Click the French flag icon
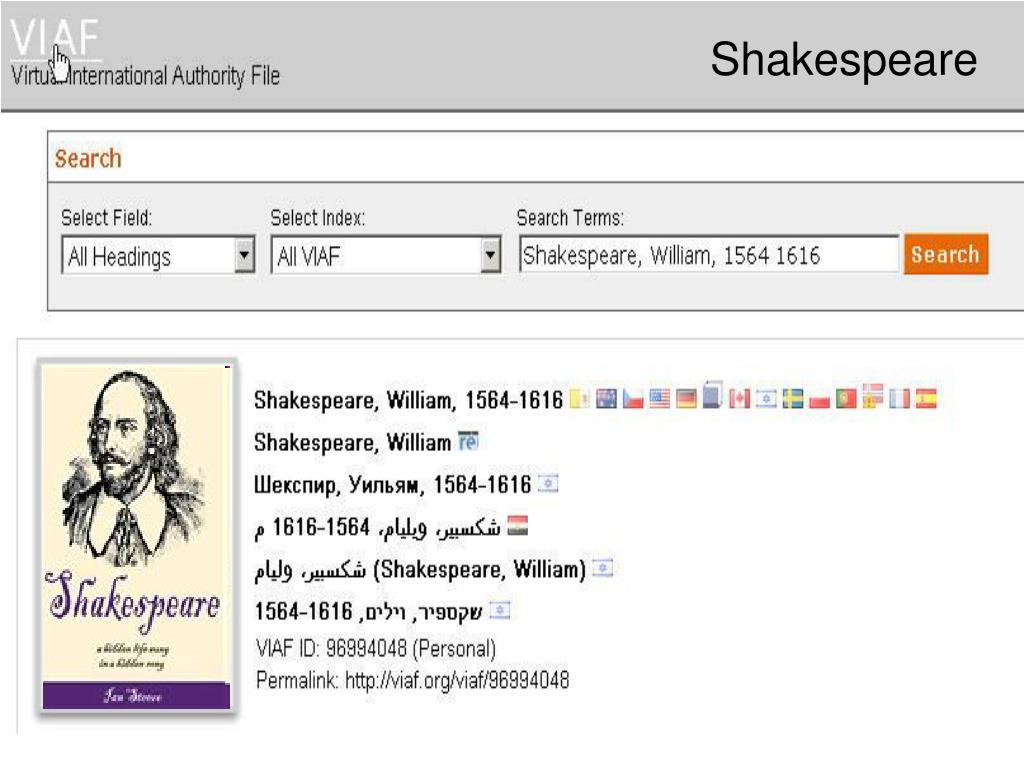Screen dimensions: 1024x768 coord(899,399)
